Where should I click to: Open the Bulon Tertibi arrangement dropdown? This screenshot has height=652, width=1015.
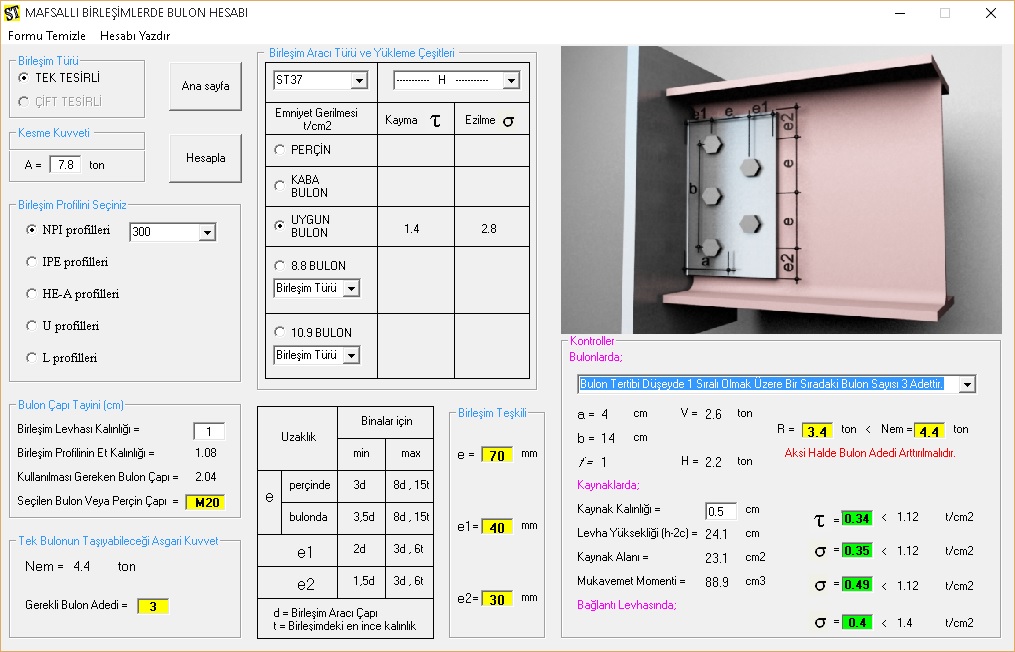967,385
